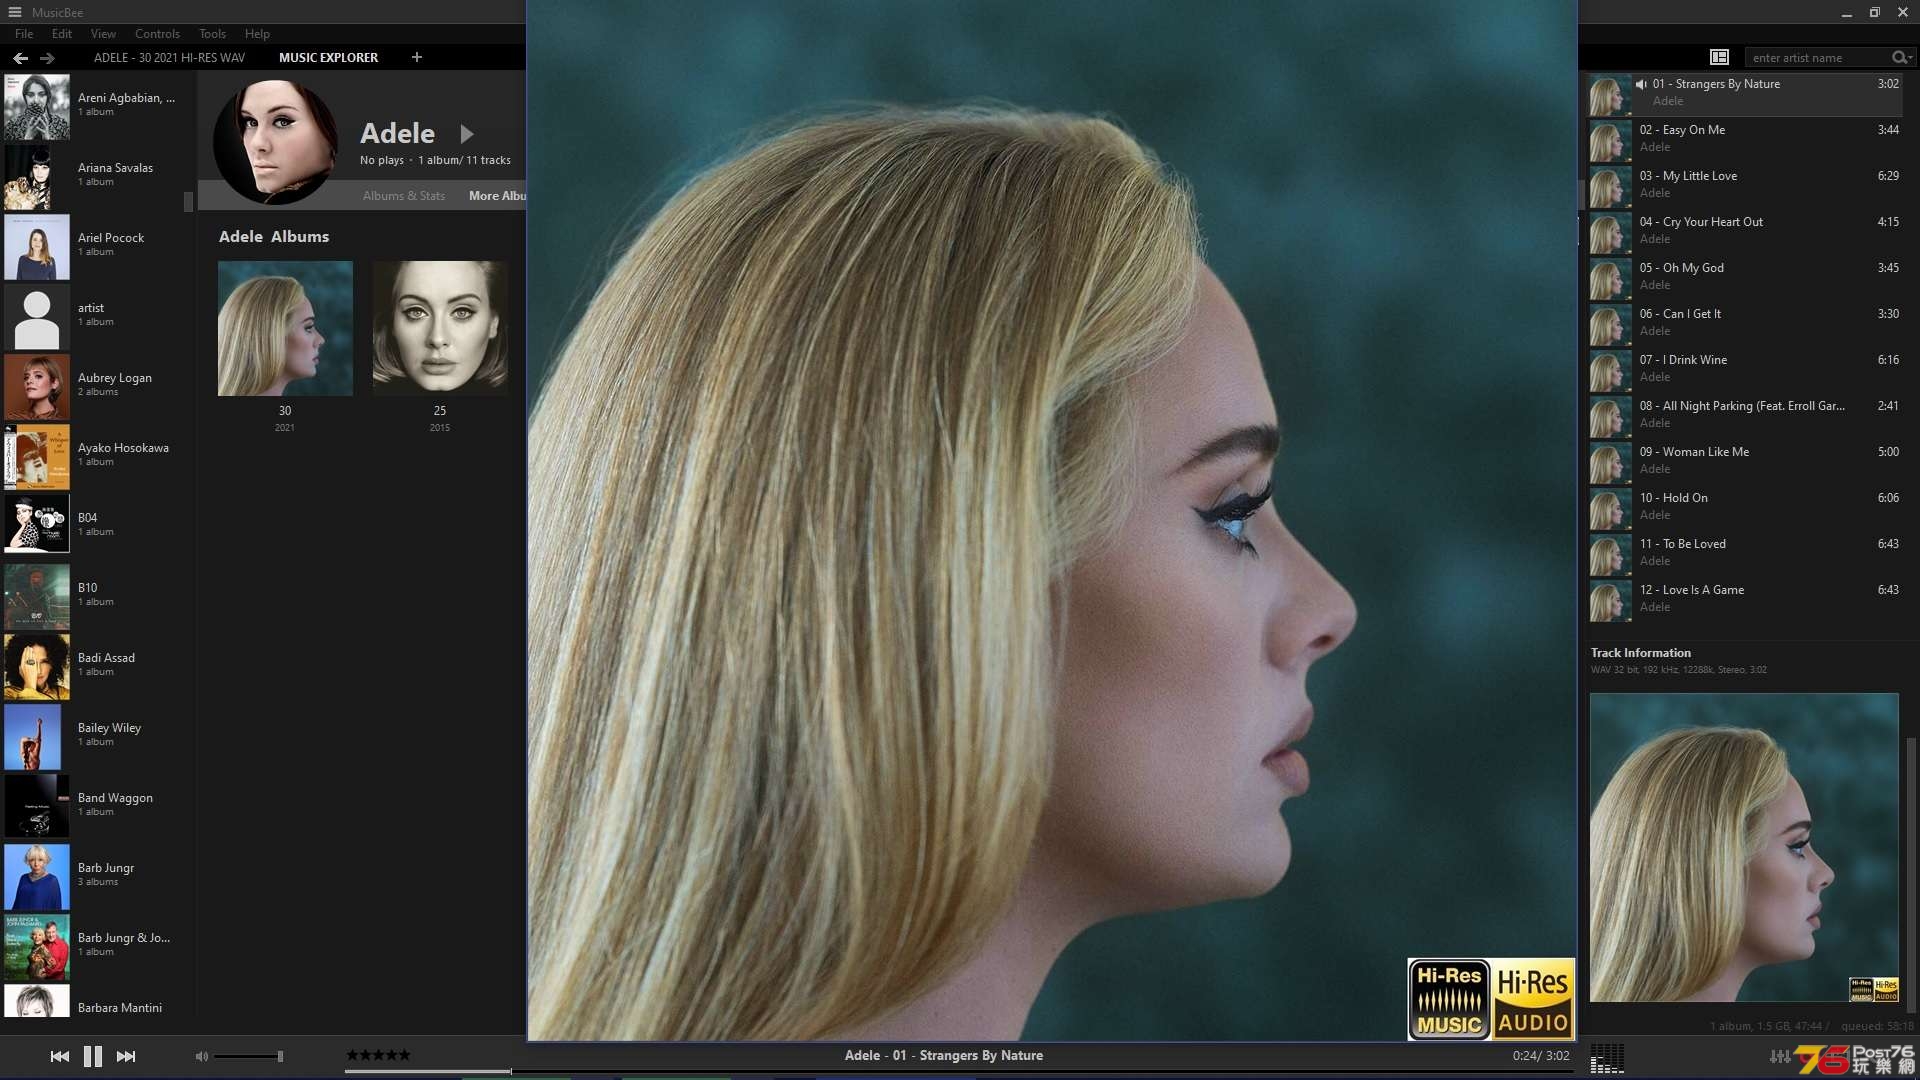Open the Controls menu
Screen dimensions: 1920x1080
(x=157, y=33)
